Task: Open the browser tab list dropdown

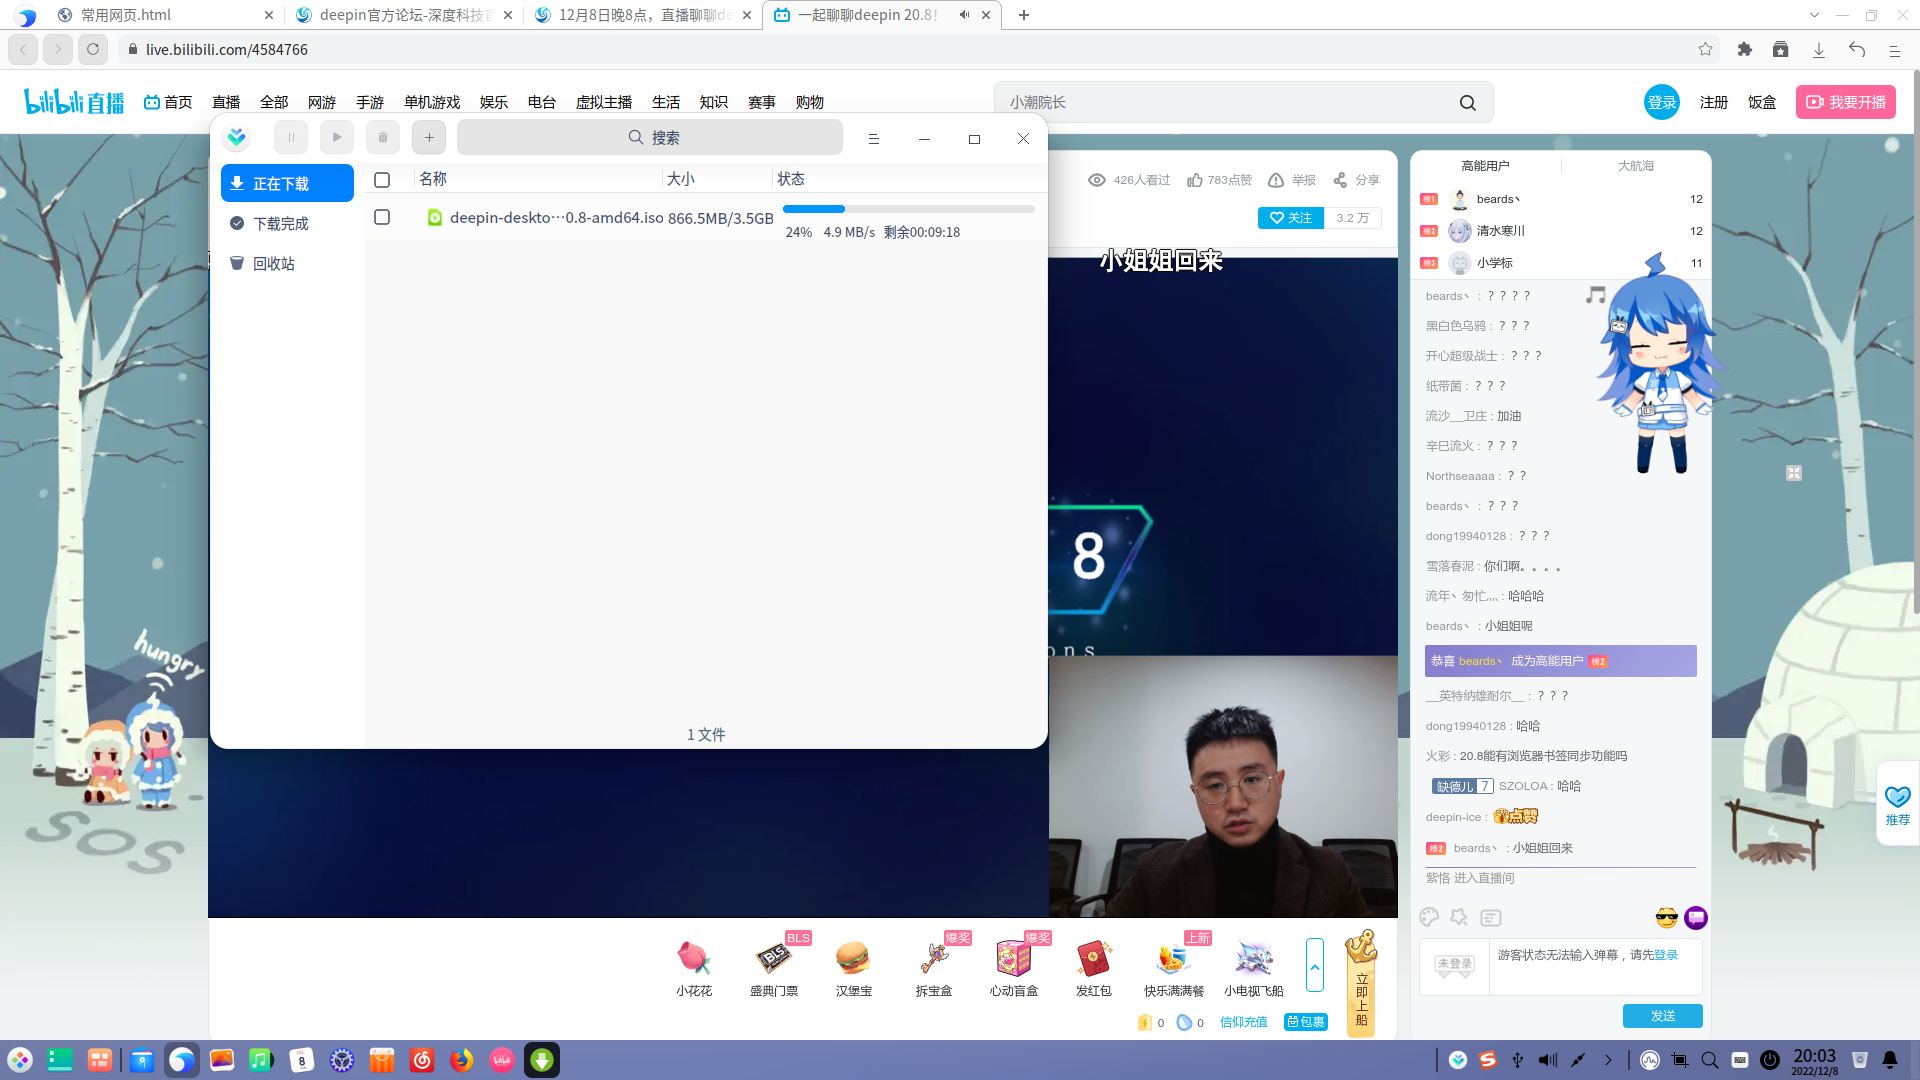Action: click(1814, 15)
